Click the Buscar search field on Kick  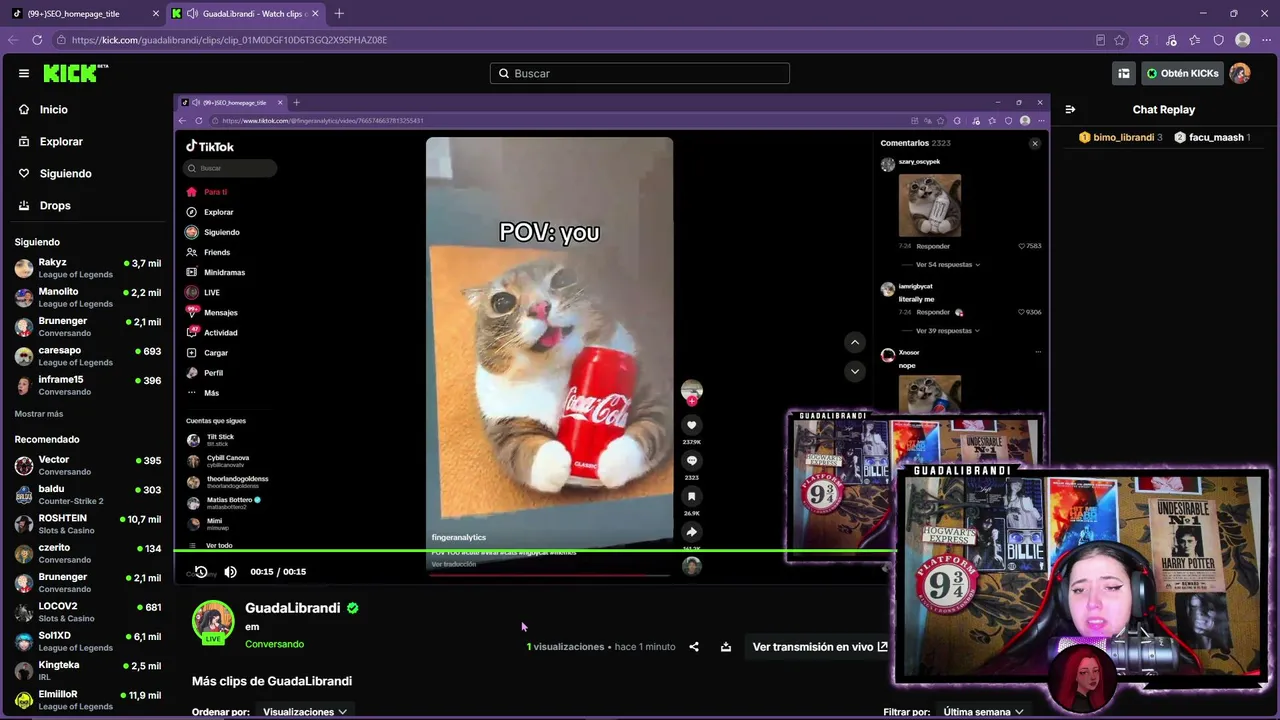640,73
